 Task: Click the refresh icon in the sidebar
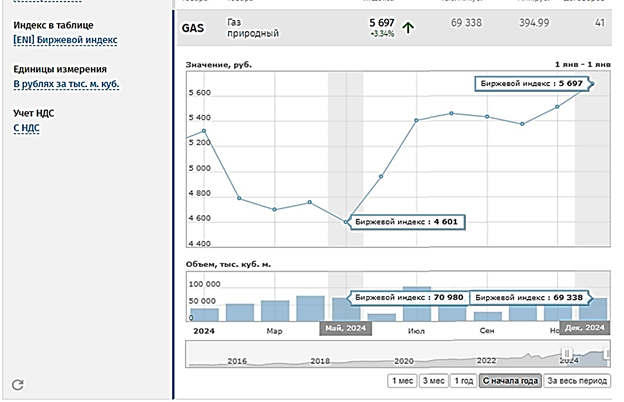[x=17, y=384]
